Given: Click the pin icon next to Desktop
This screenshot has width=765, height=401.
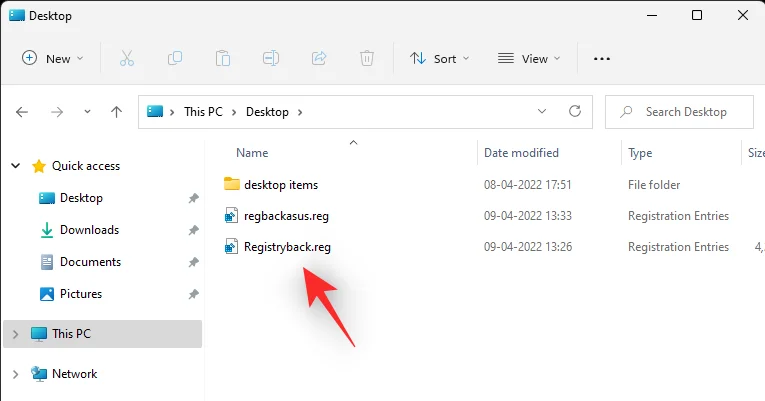Looking at the screenshot, I should 194,198.
